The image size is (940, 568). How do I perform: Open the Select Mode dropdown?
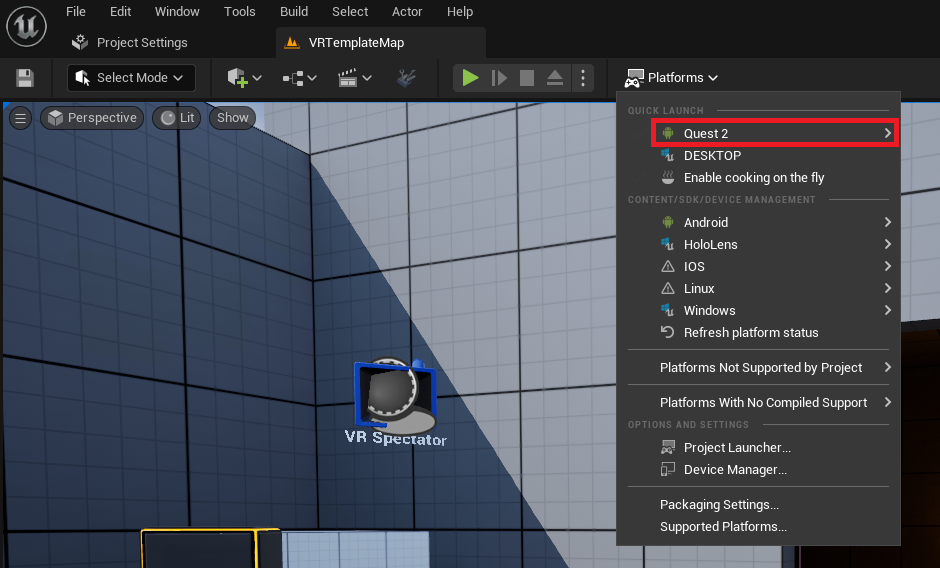pos(131,78)
